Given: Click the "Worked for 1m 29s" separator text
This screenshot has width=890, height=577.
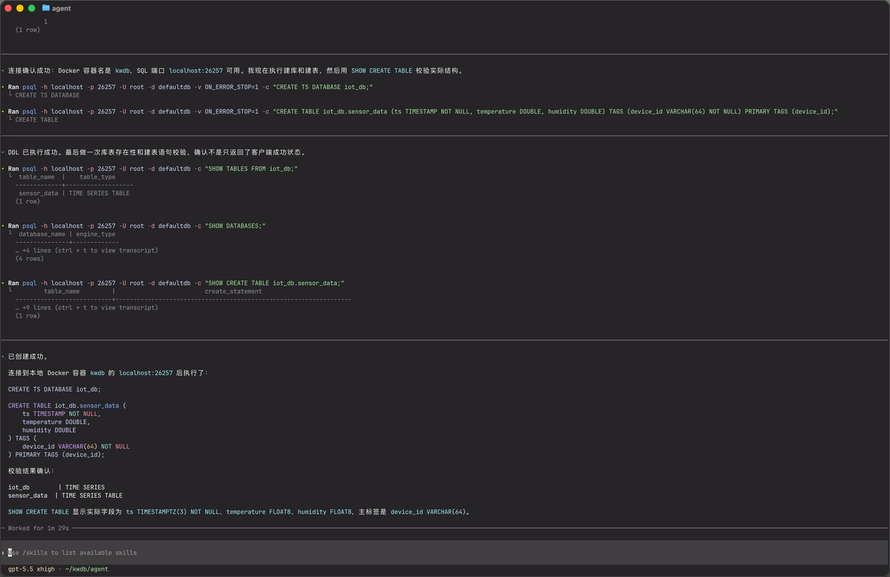Looking at the screenshot, I should click(39, 528).
